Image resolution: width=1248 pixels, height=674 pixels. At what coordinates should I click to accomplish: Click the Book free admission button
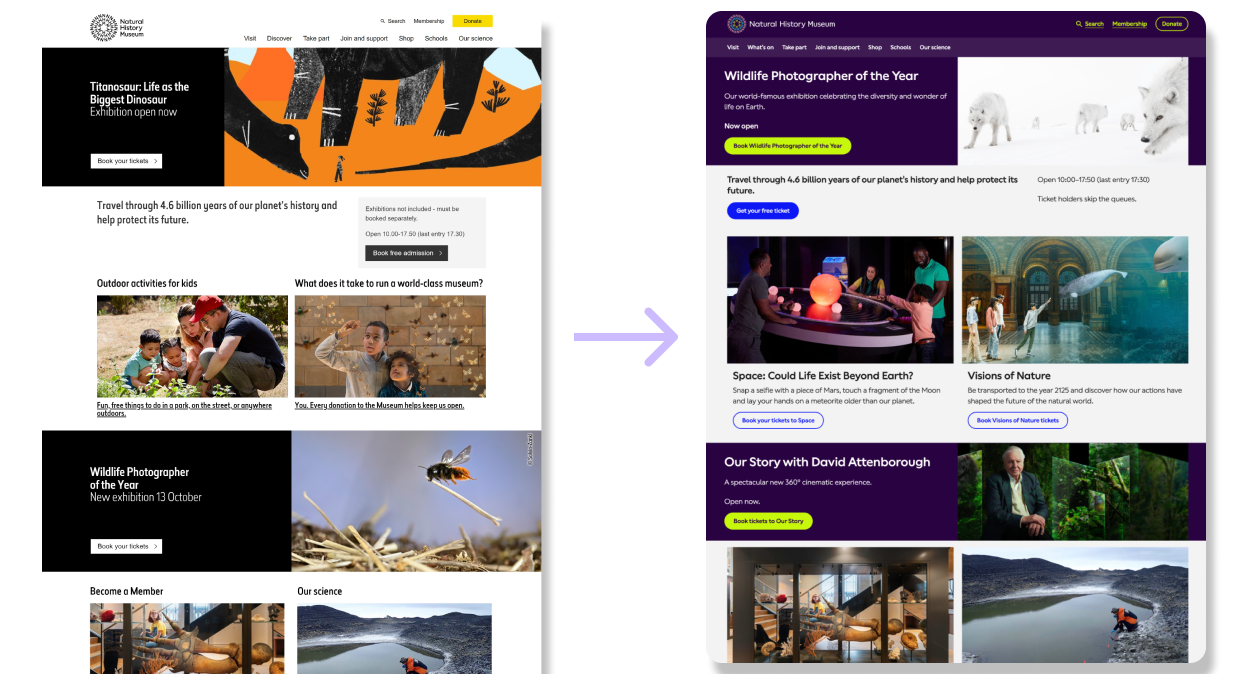coord(406,253)
